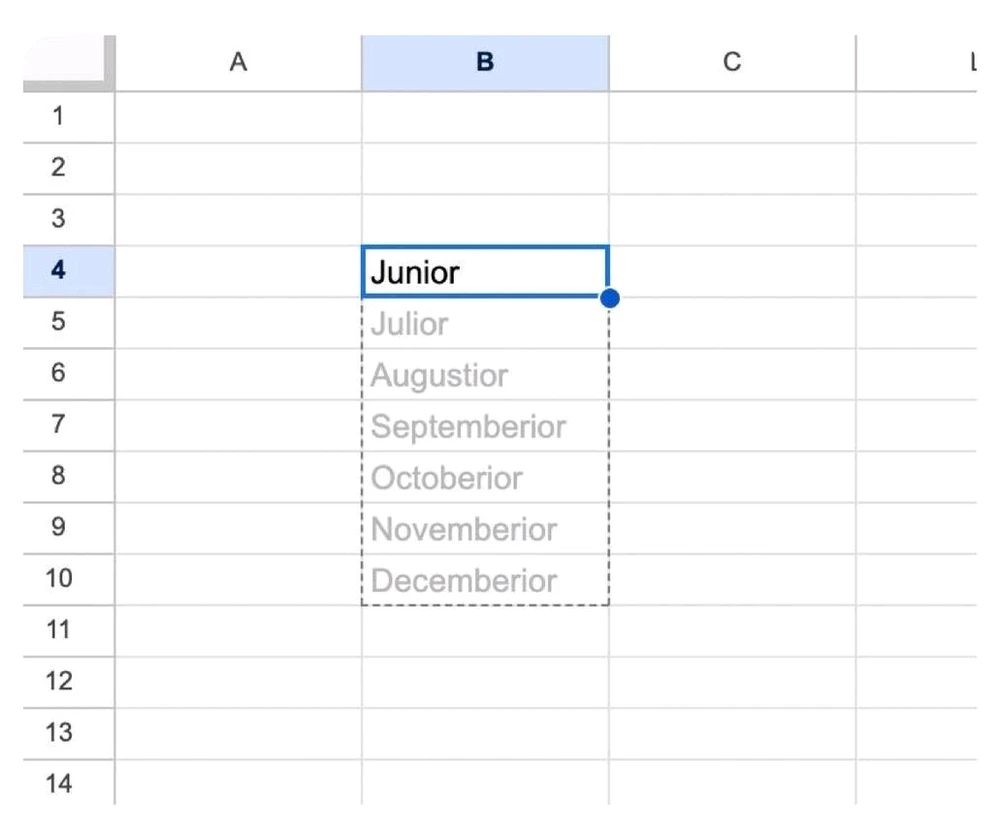This screenshot has width=1000, height=829.
Task: Select row 10 header
Action: tap(59, 578)
